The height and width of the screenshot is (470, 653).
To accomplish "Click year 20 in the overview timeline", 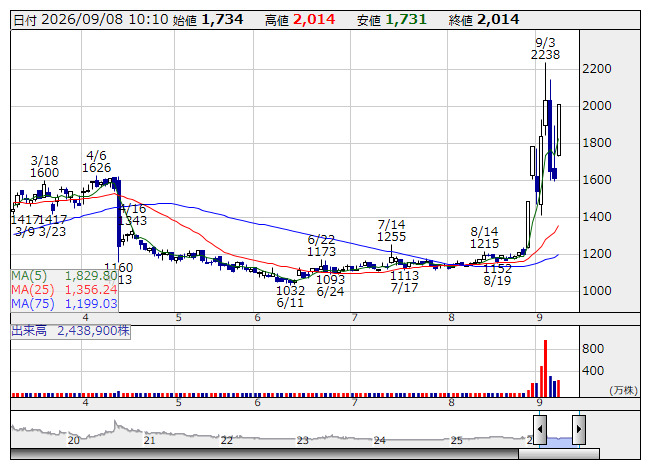I will click(x=74, y=440).
